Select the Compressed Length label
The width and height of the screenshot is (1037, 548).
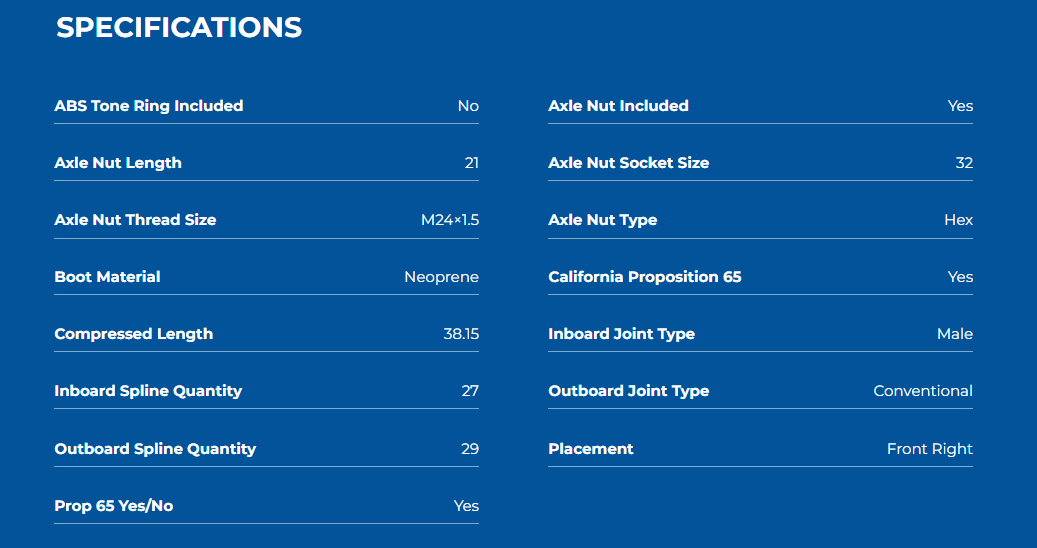click(134, 334)
